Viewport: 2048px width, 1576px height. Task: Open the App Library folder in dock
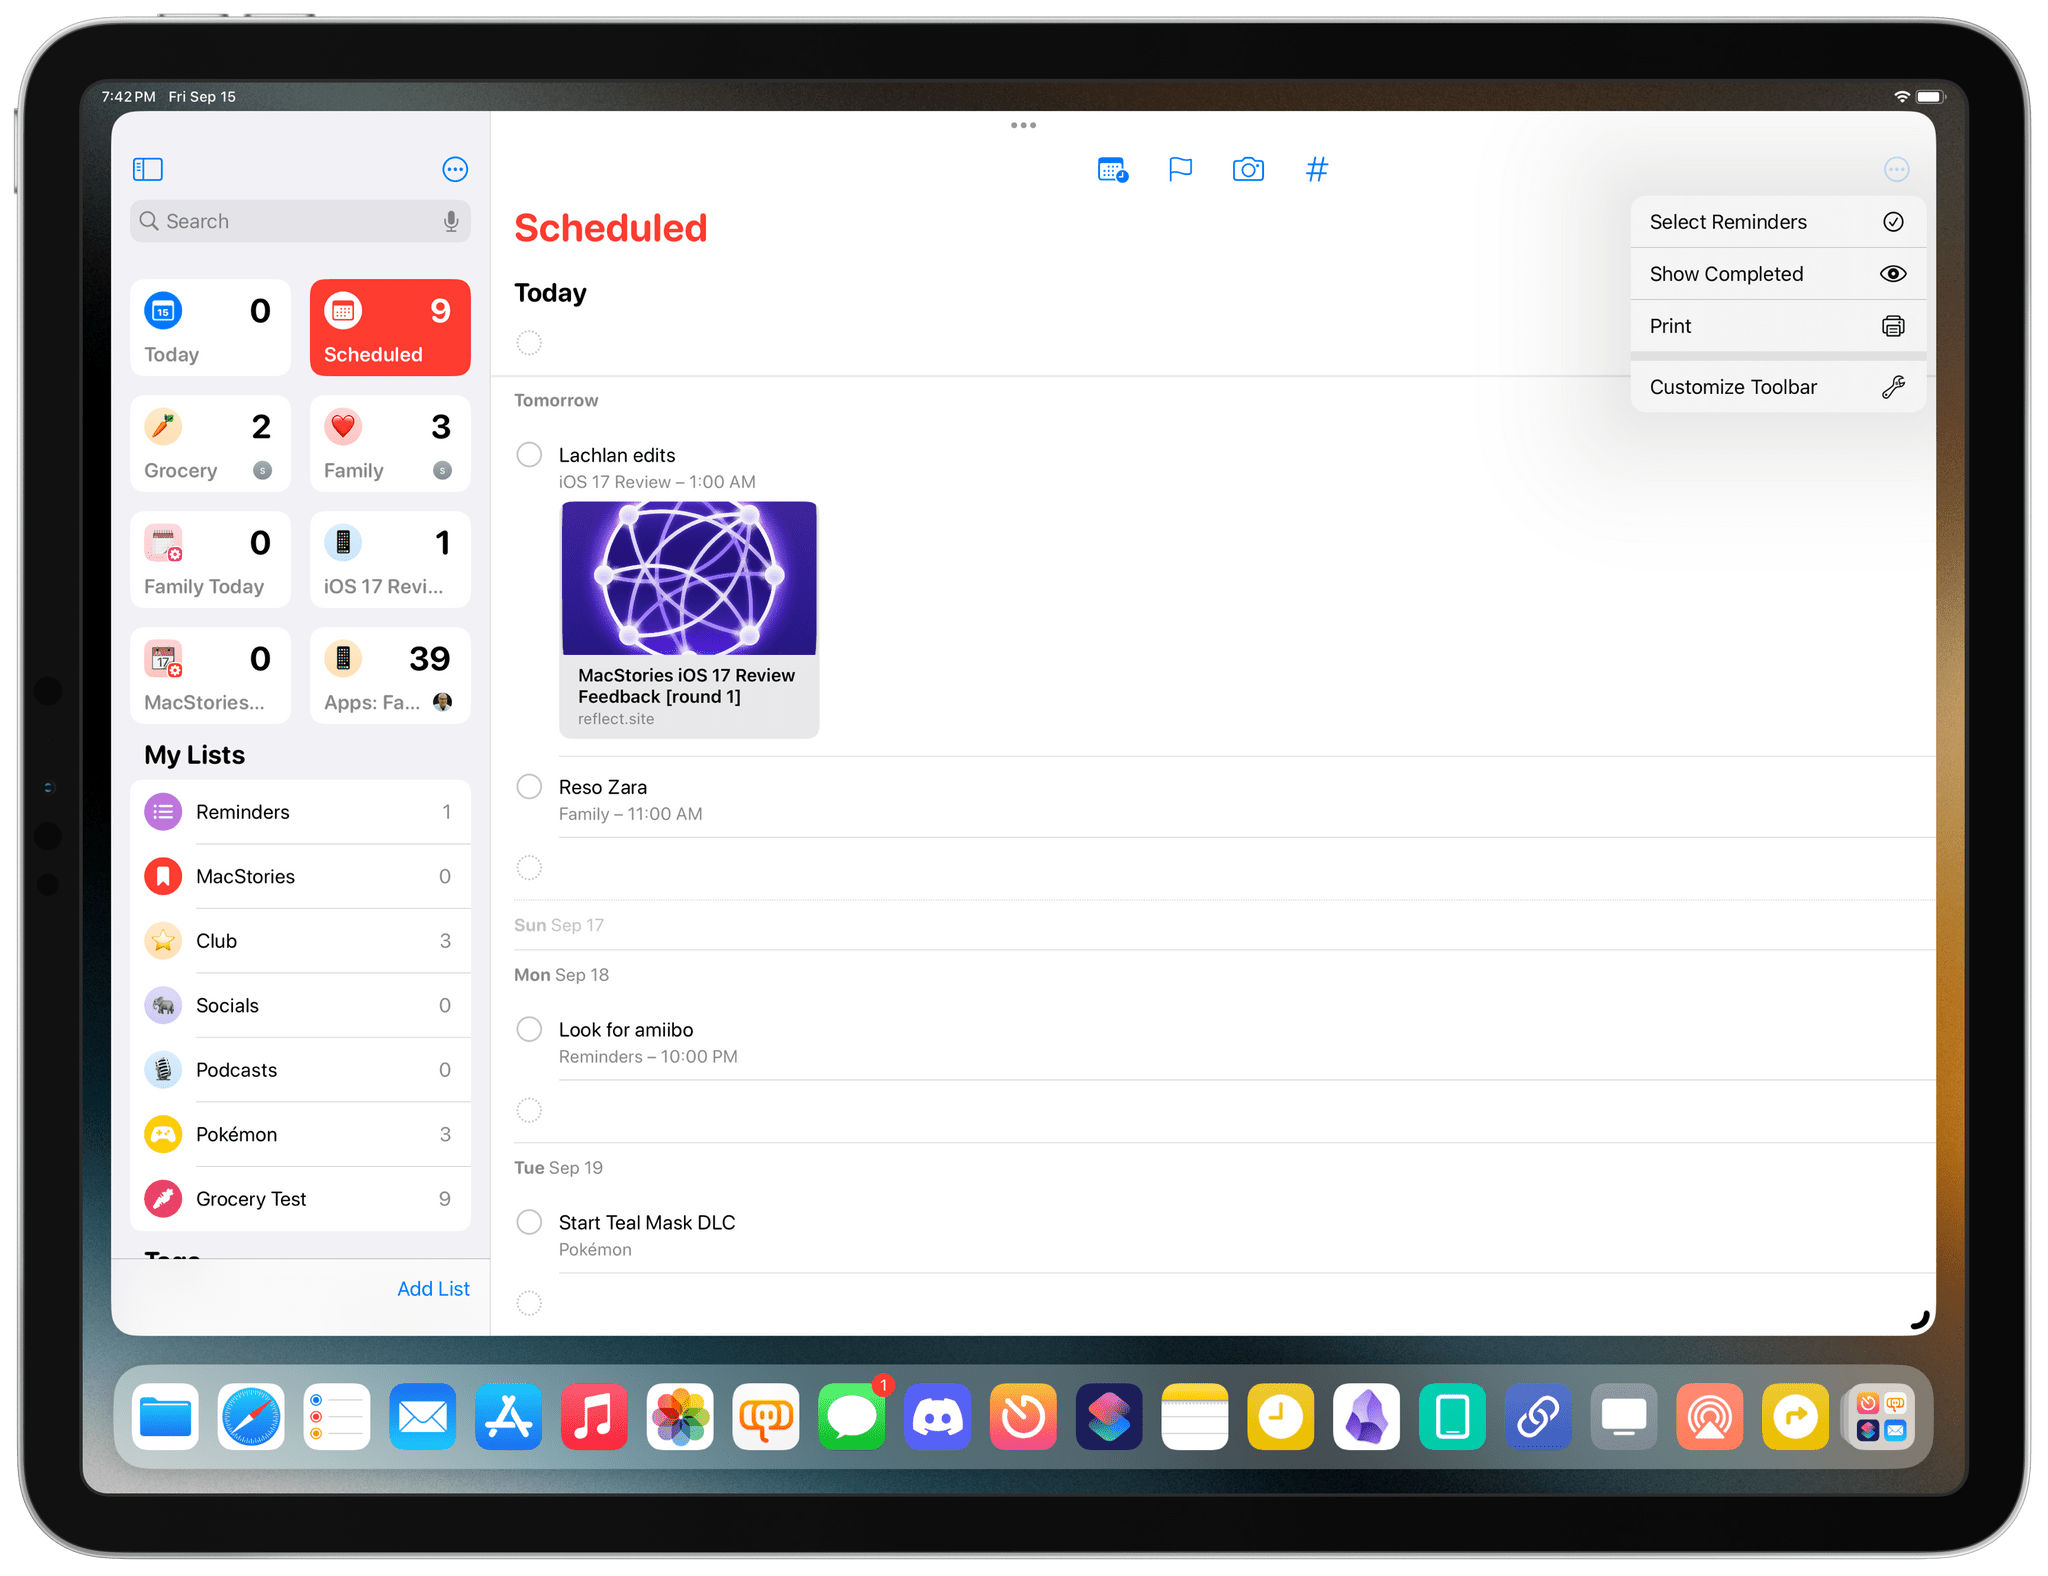pyautogui.click(x=1881, y=1416)
